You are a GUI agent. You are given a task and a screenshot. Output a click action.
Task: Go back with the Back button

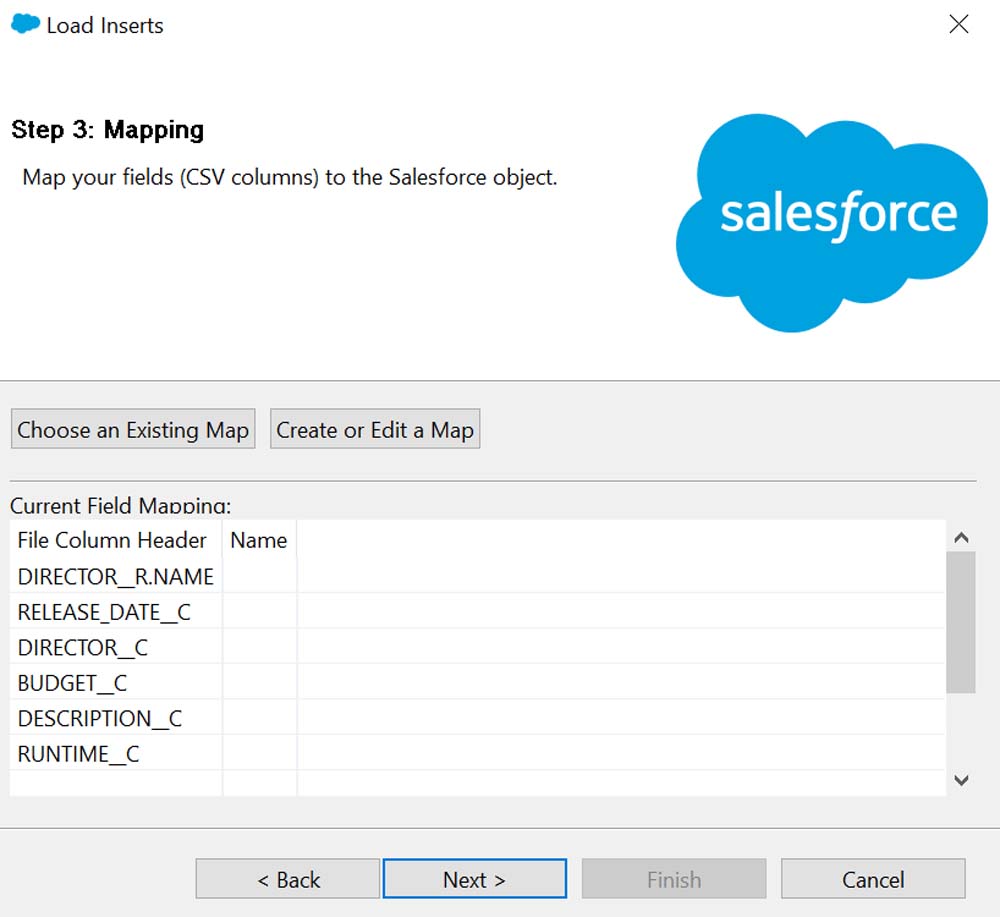[x=288, y=879]
